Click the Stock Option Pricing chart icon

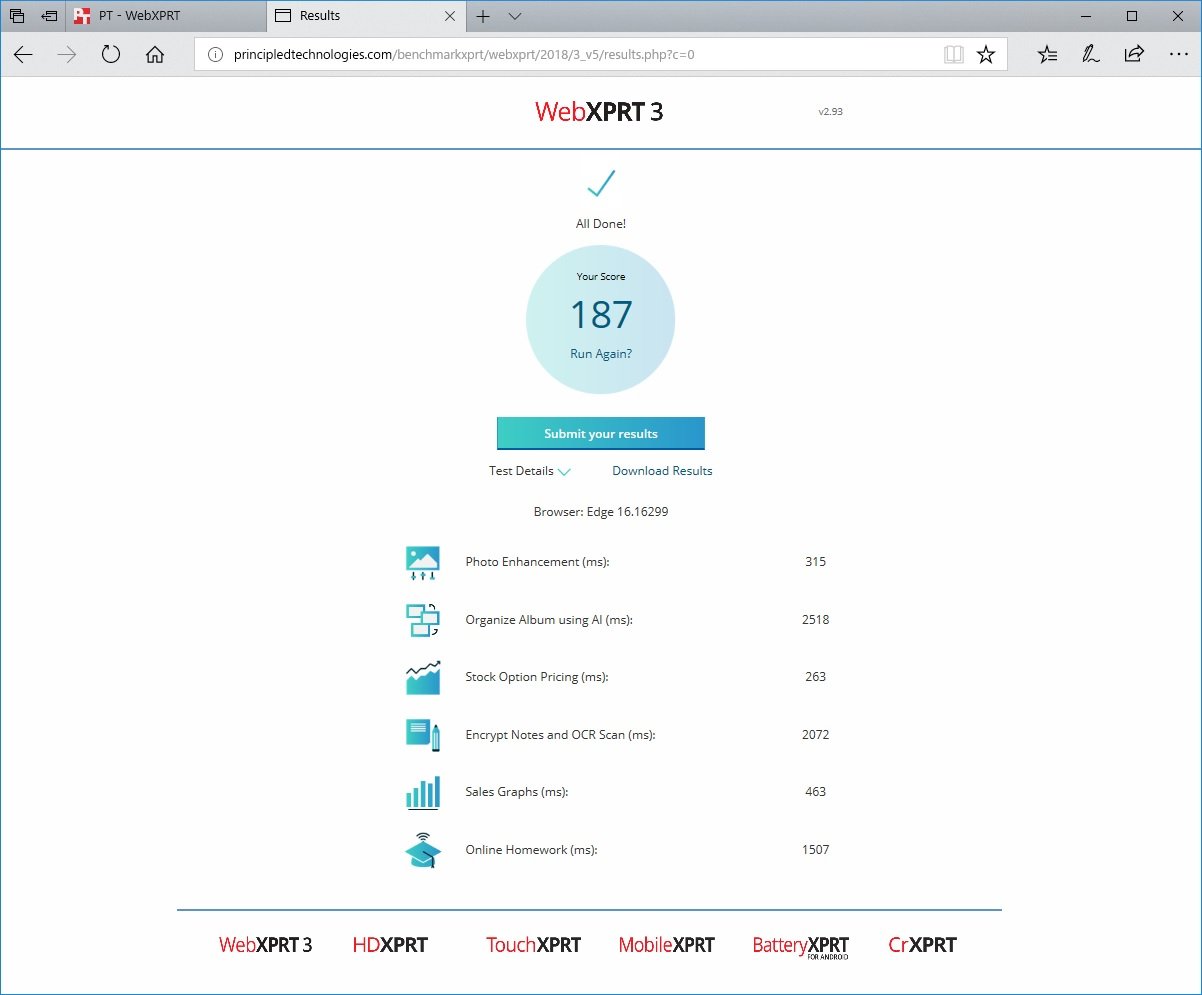tap(423, 677)
